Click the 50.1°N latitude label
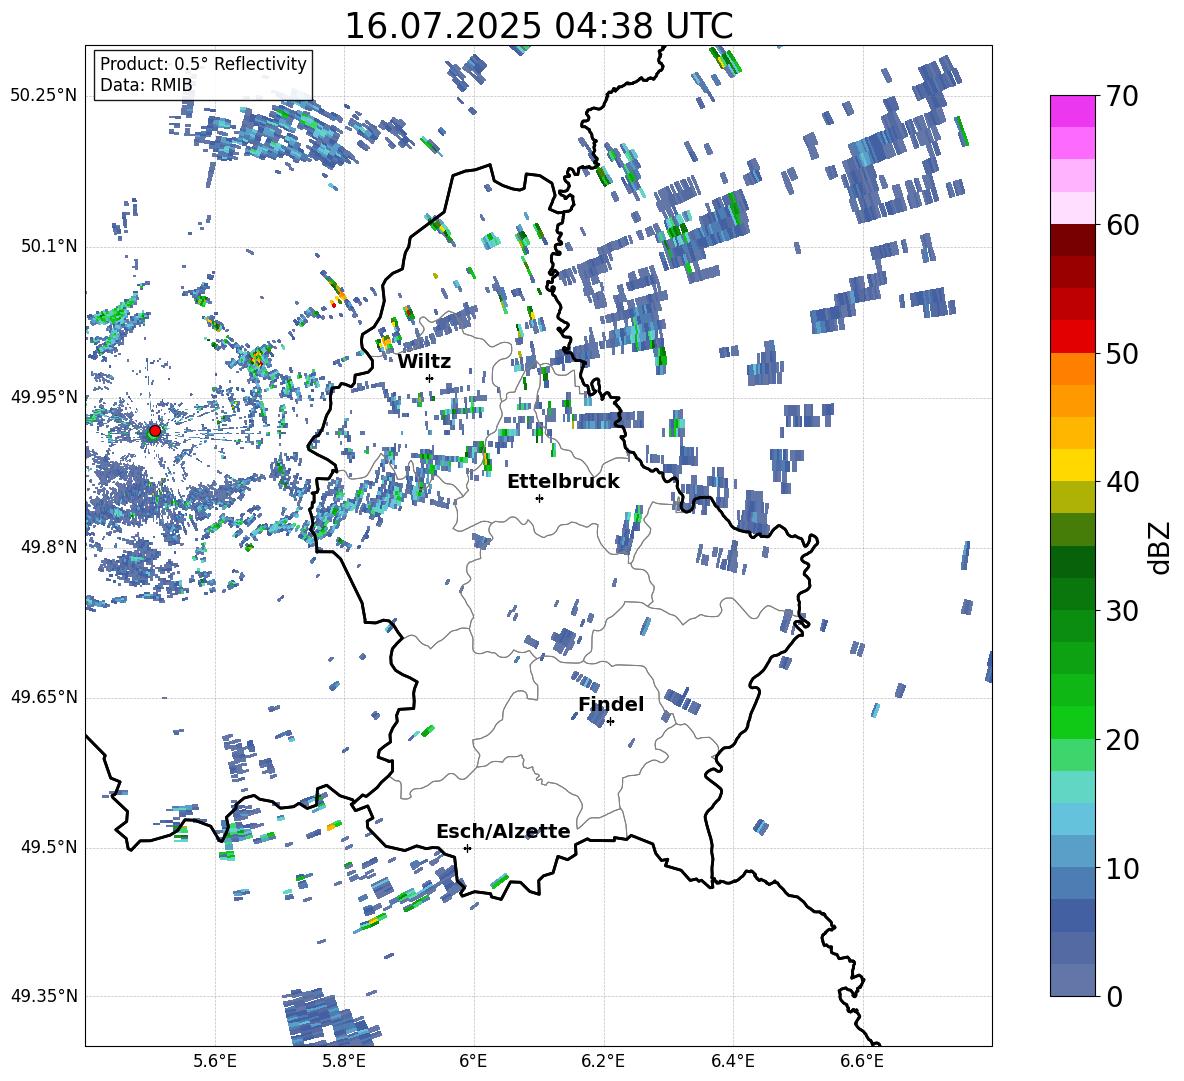 [x=48, y=247]
